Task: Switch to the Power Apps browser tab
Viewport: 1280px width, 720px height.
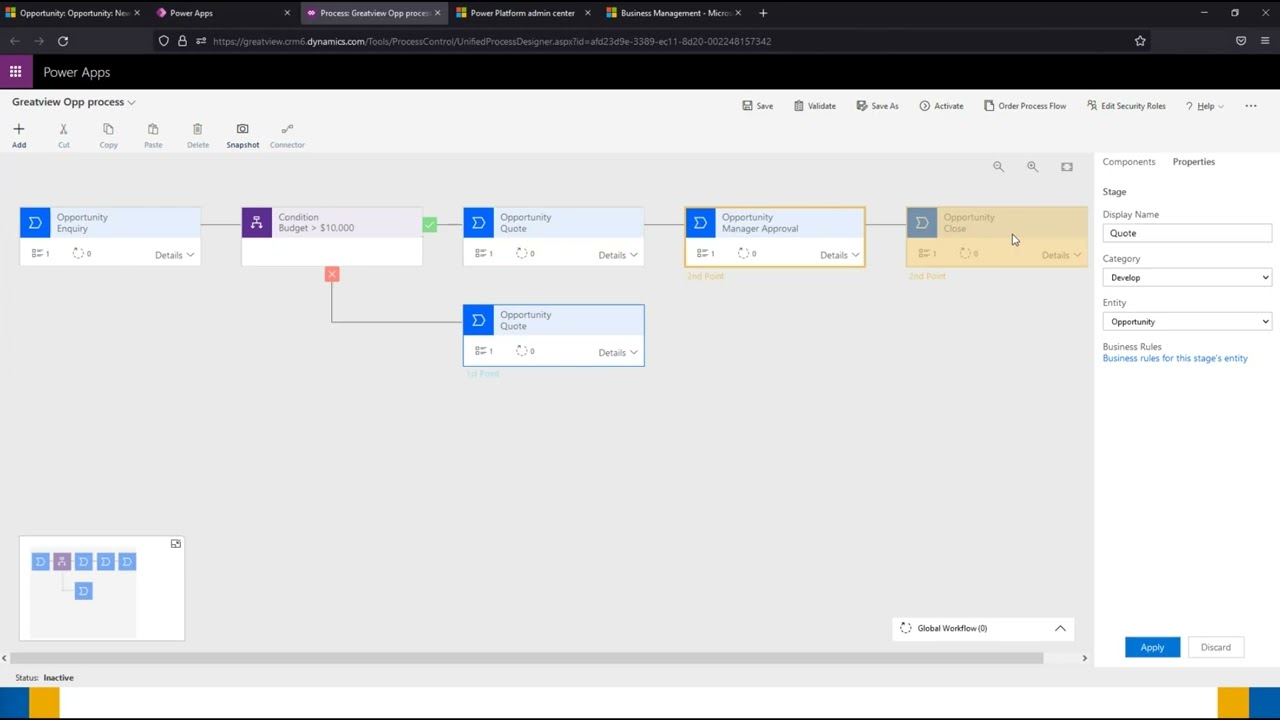Action: coord(223,13)
